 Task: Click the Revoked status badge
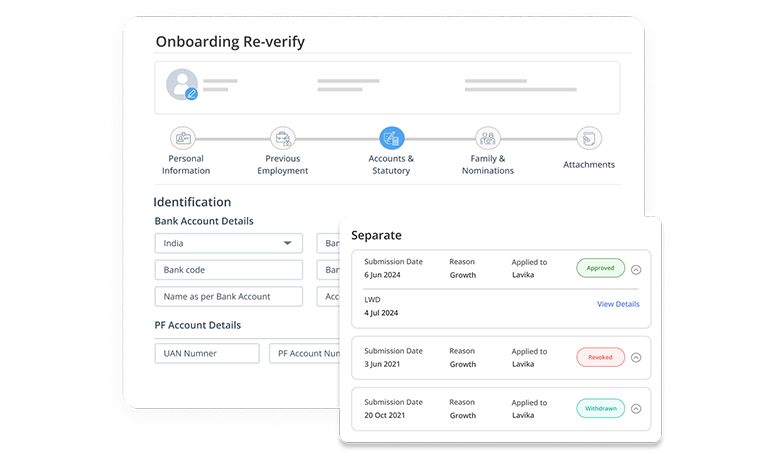click(x=601, y=357)
